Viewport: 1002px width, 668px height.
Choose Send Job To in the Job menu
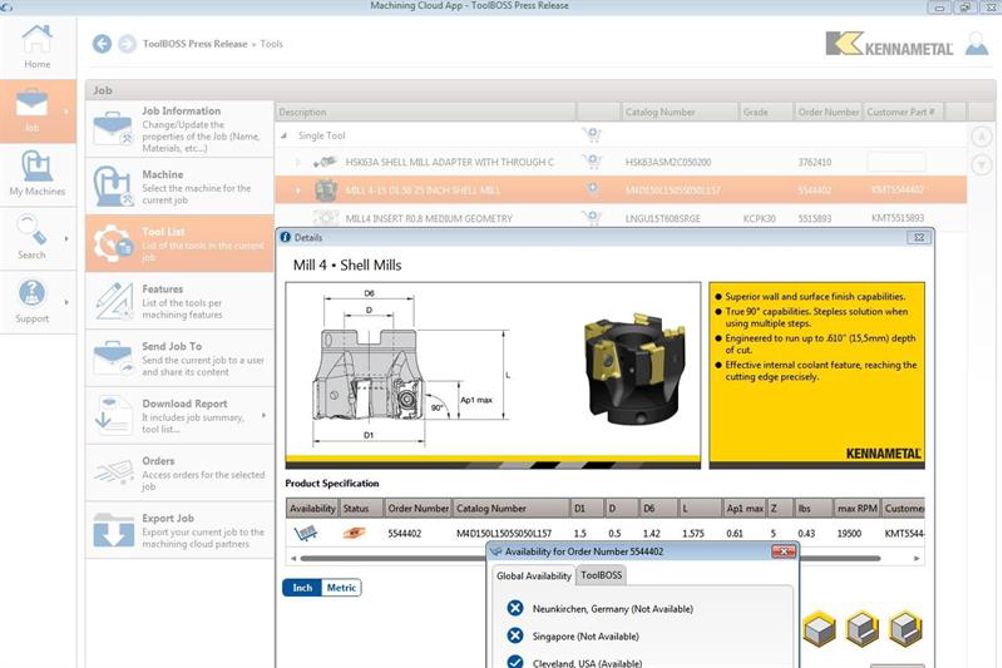tap(180, 358)
